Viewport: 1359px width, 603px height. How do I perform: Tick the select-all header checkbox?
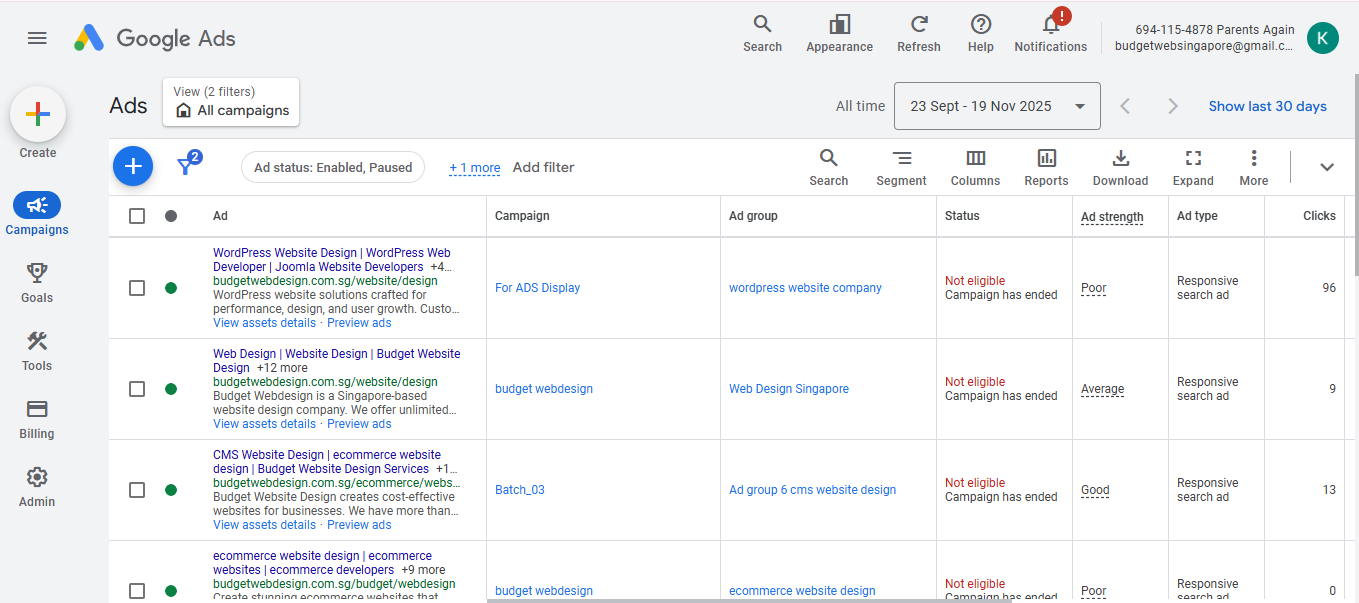click(x=137, y=216)
